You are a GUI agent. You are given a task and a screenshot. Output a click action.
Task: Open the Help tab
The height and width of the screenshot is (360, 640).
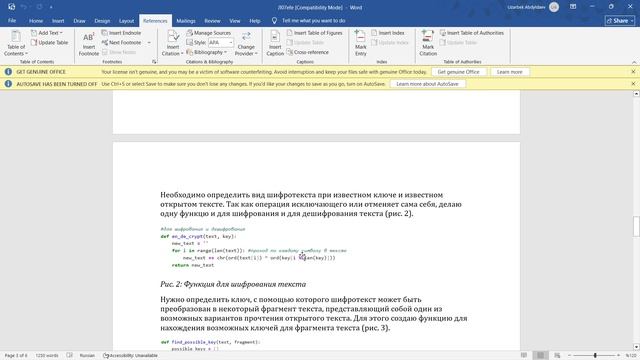[255, 20]
